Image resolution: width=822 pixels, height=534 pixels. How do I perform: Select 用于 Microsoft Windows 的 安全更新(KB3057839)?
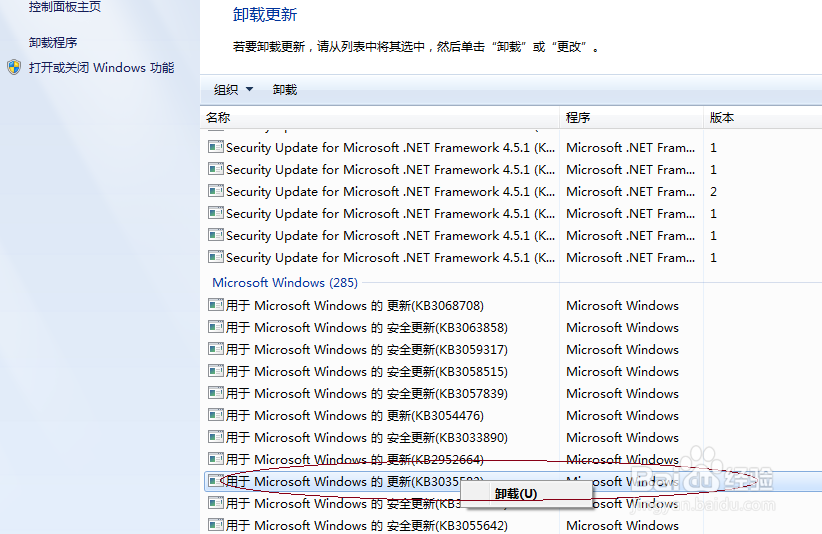pos(366,393)
